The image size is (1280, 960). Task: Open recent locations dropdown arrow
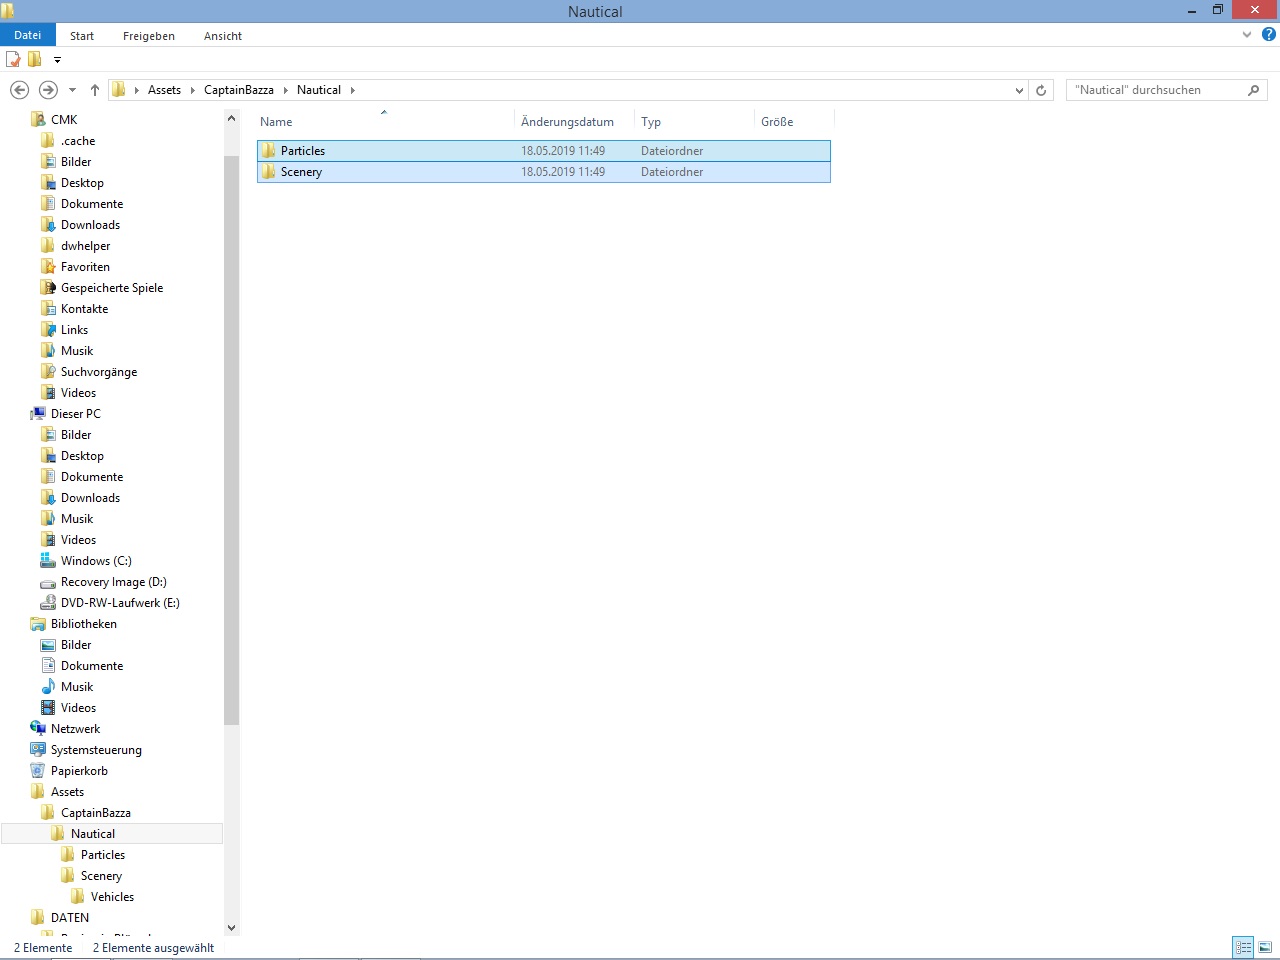72,90
